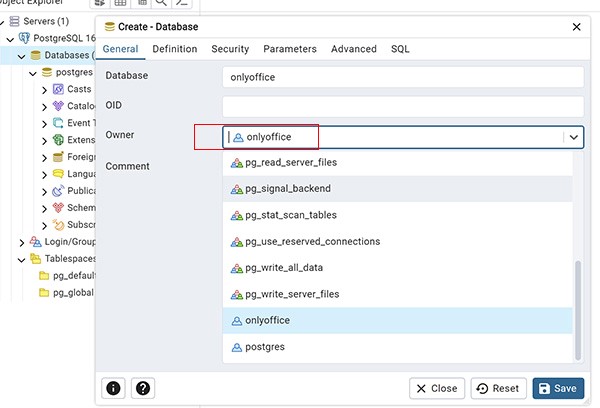
Task: Click the Catalogs icon
Action: pos(58,106)
